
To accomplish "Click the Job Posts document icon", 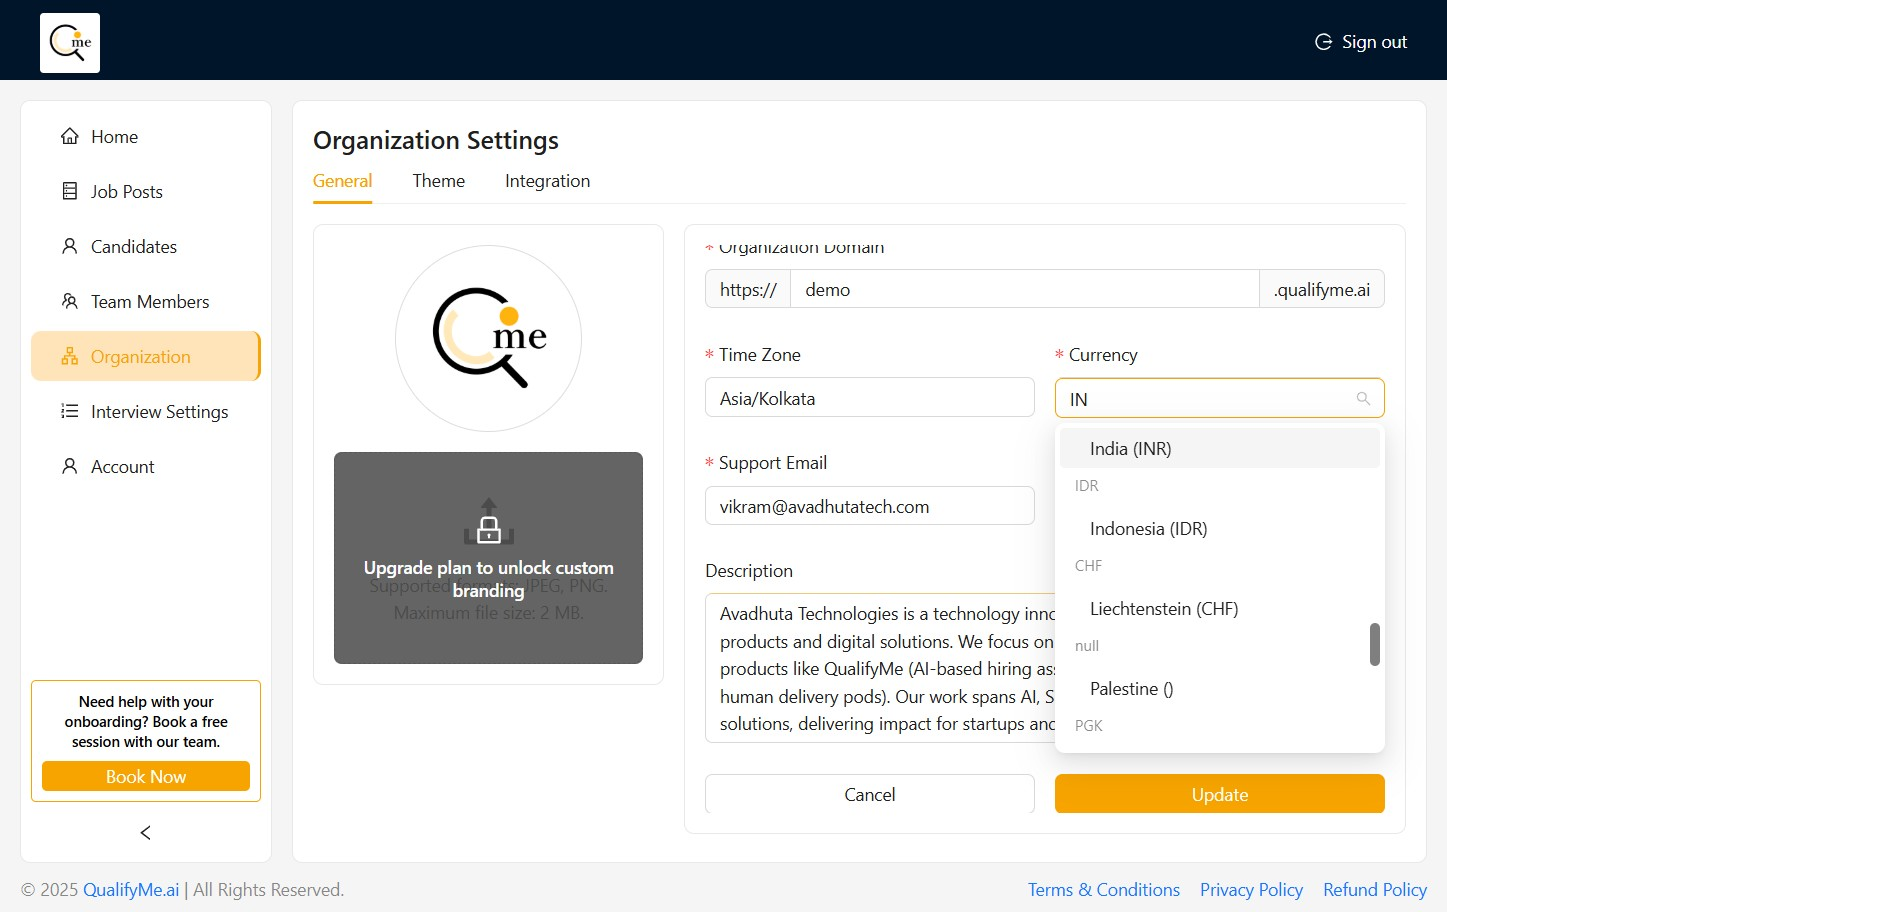I will tap(70, 191).
